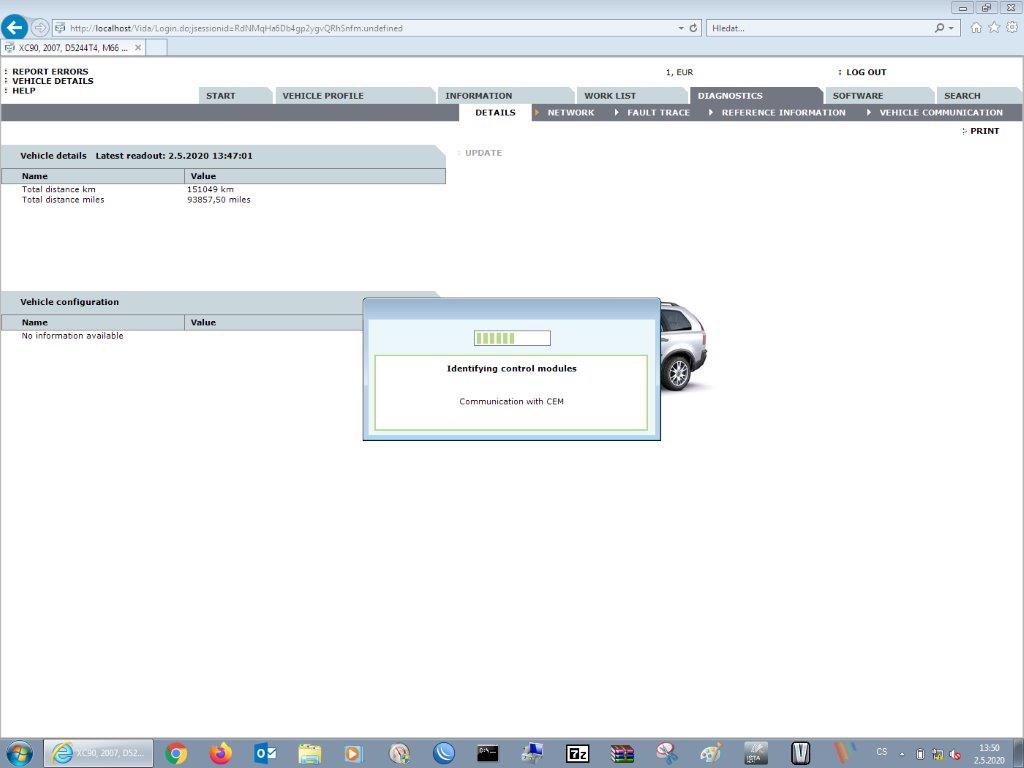
Task: Launch 7-Zip from the taskbar
Action: pyautogui.click(x=578, y=753)
